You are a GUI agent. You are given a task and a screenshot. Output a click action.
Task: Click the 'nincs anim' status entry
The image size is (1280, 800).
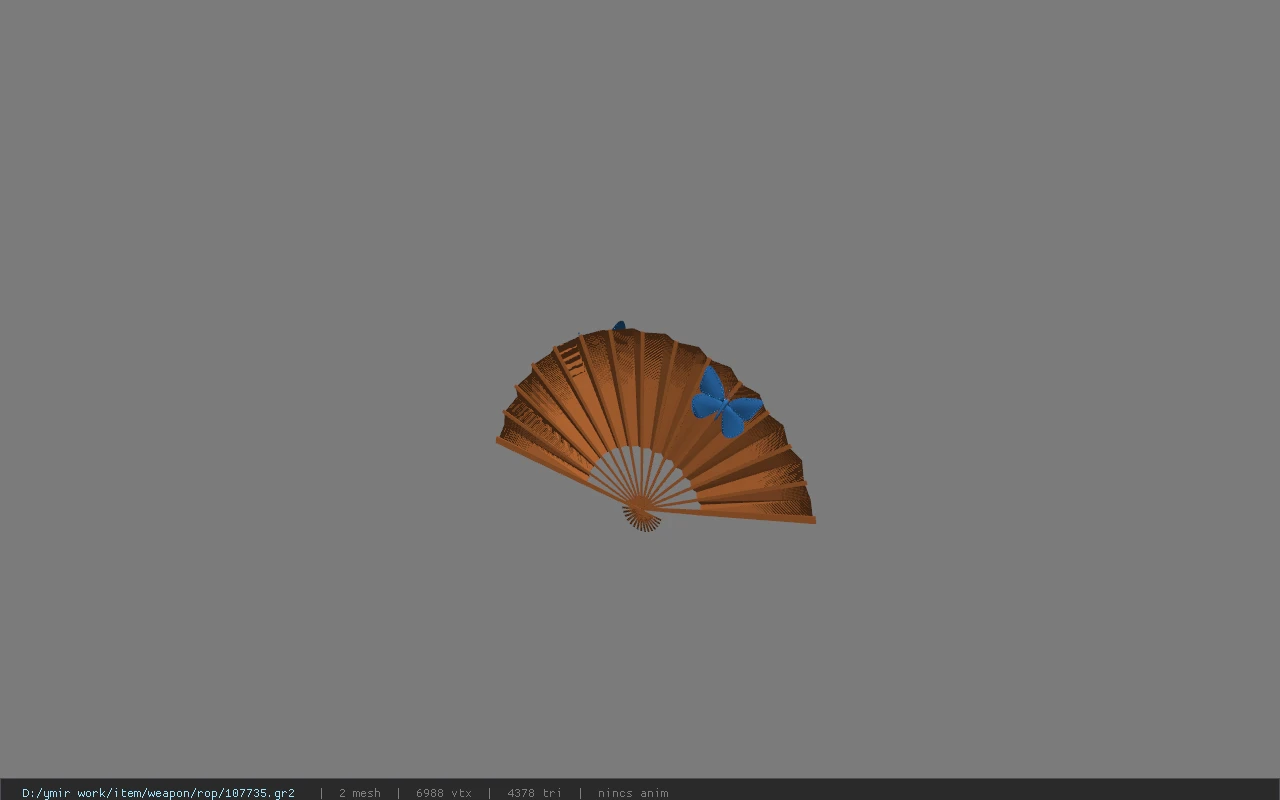pyautogui.click(x=633, y=793)
